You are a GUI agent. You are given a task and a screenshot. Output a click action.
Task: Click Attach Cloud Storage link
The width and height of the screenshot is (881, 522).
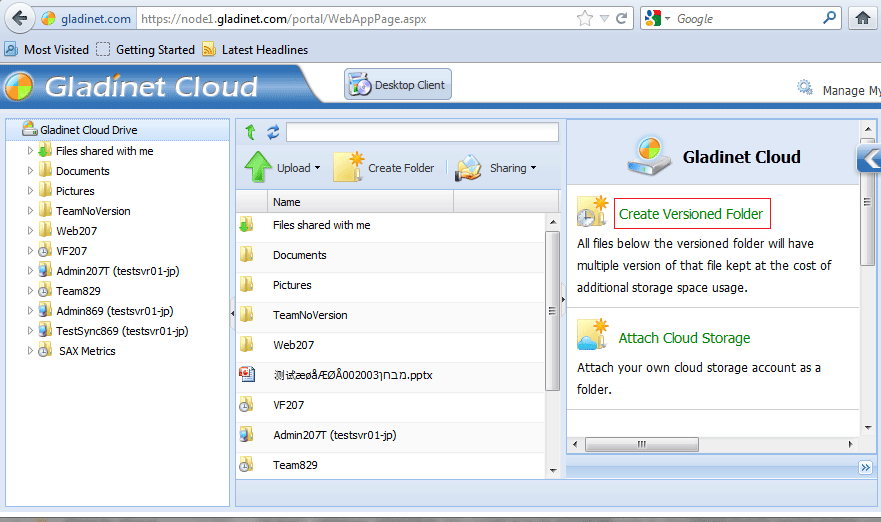684,338
